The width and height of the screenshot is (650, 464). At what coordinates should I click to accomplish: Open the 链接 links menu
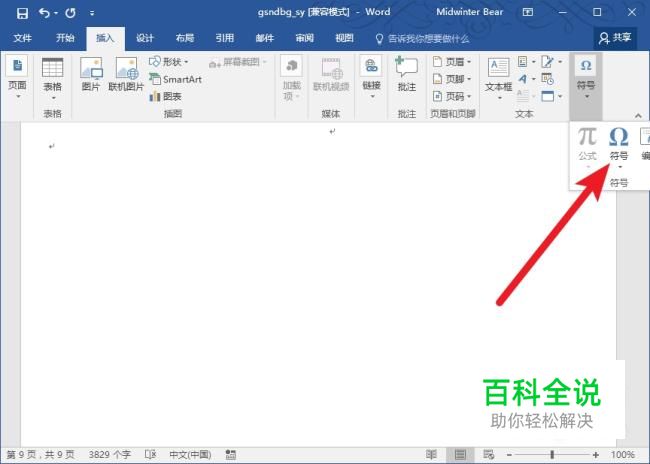371,78
